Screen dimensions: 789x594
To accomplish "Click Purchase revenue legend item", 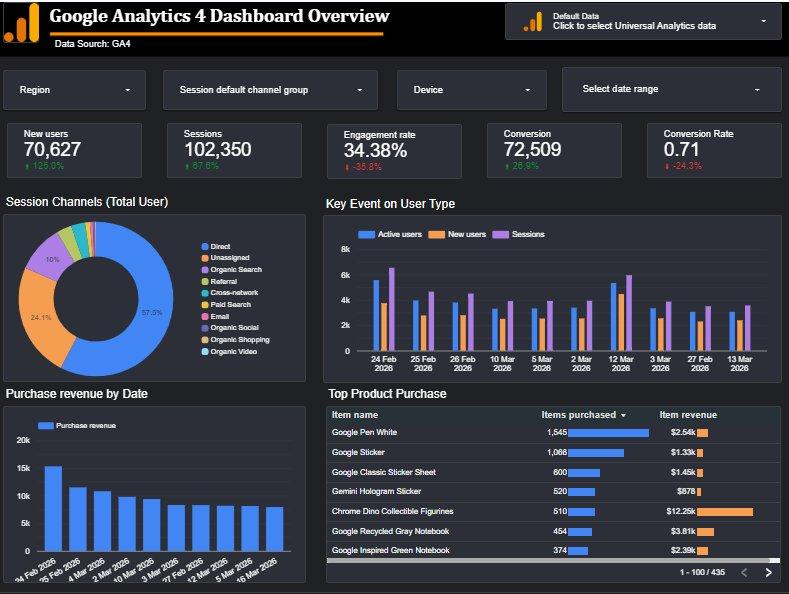I will click(x=77, y=426).
